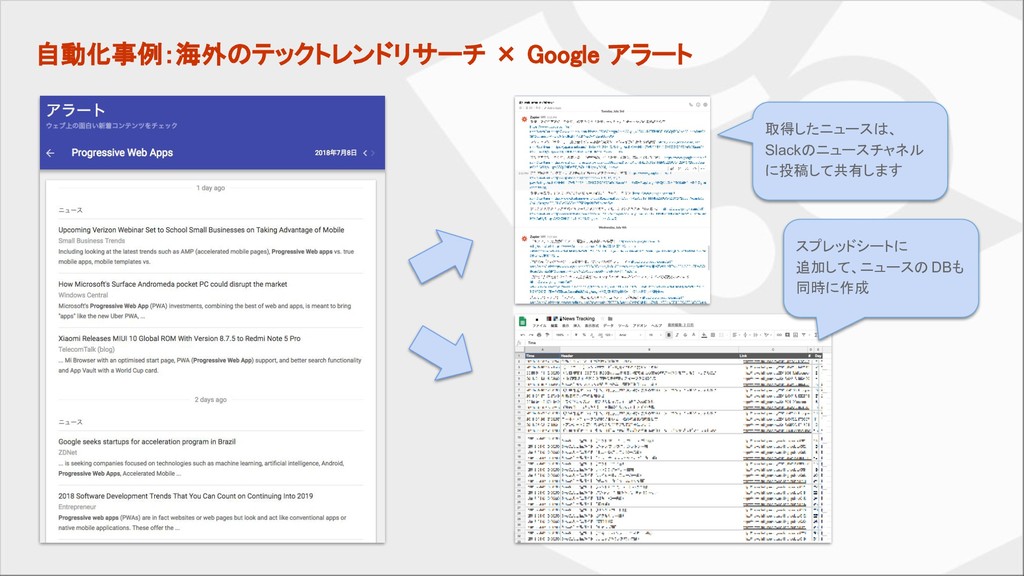Click the green Google Sheets logo icon
Viewport: 1024px width, 576px height.
pos(522,322)
